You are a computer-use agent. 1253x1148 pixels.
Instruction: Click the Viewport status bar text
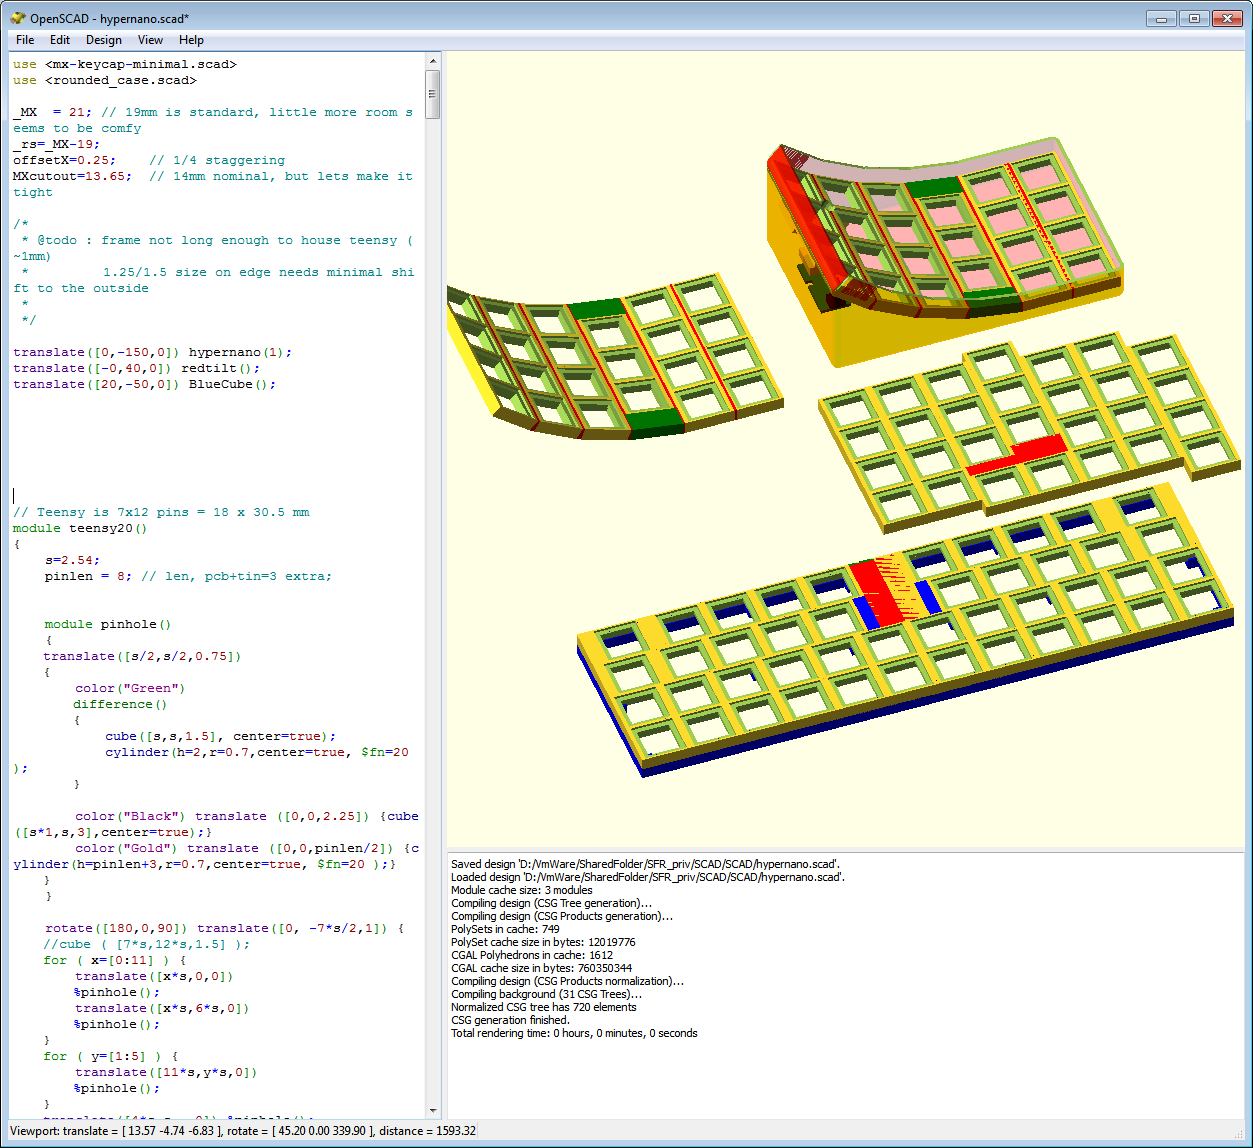click(243, 1130)
